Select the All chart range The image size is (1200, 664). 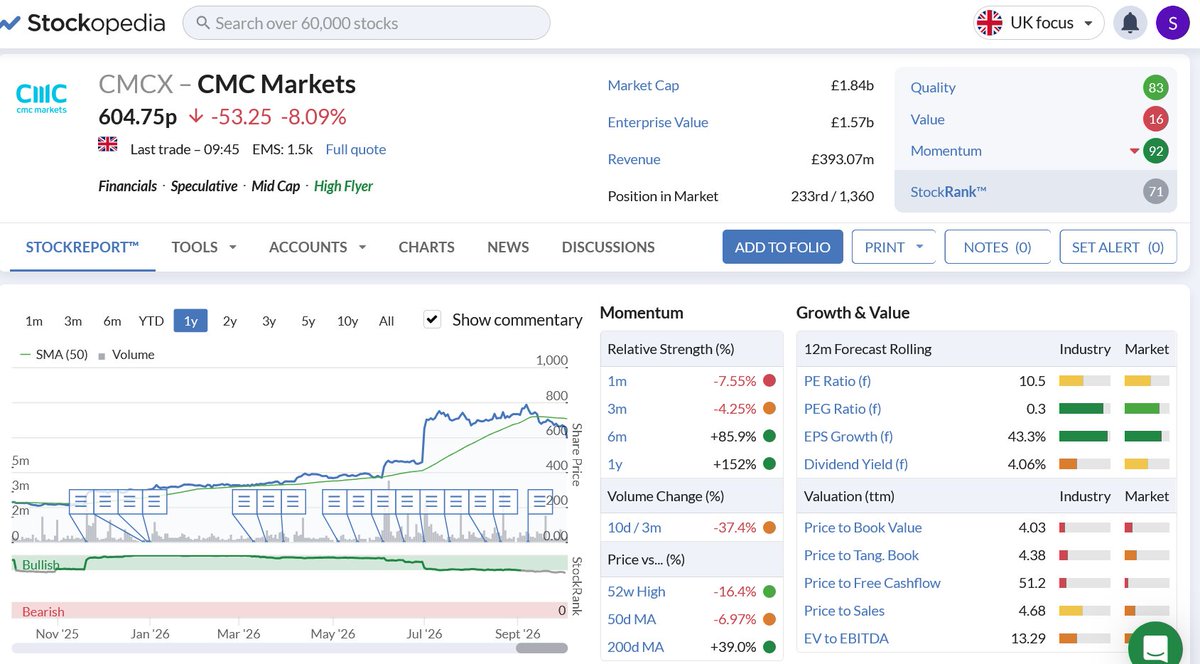(387, 321)
